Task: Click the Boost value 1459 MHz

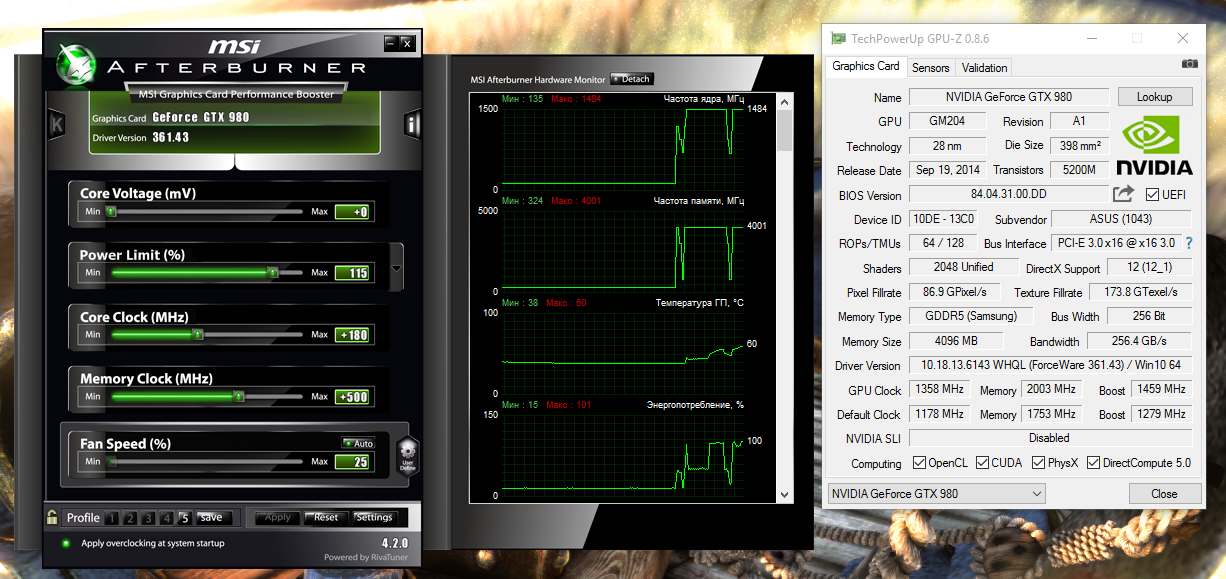Action: click(1161, 389)
